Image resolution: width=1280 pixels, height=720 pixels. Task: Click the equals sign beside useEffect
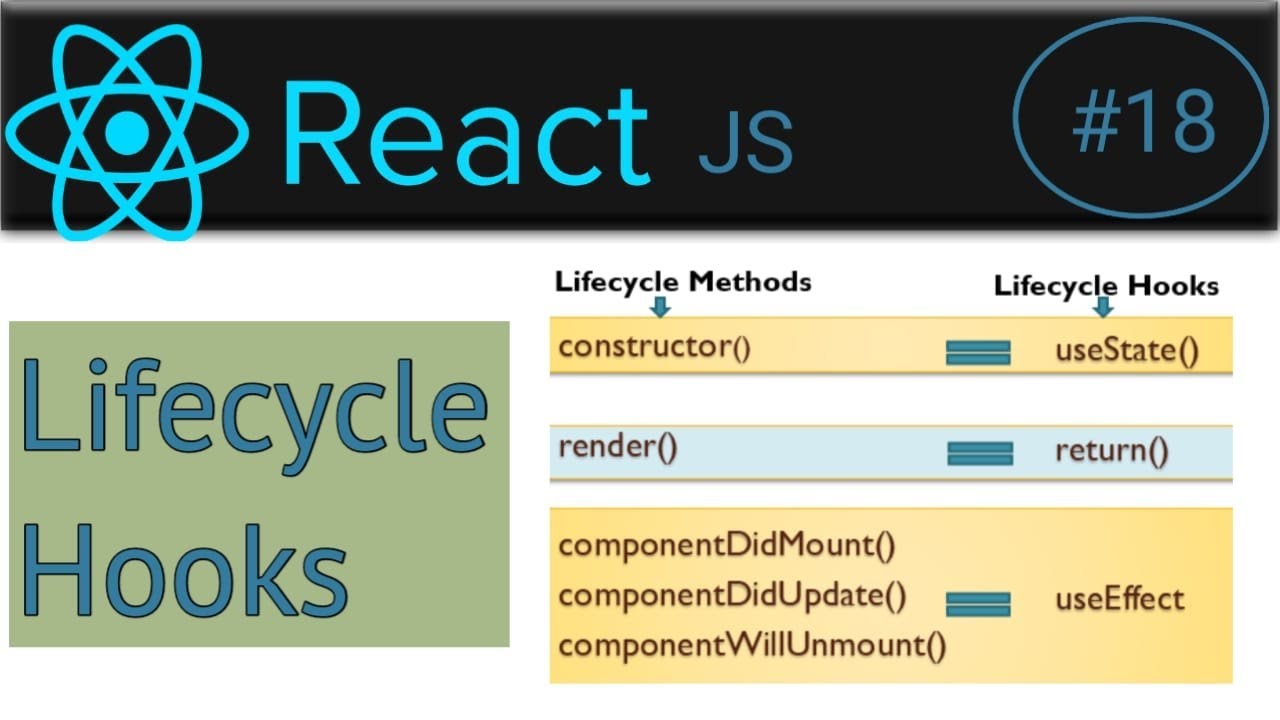click(978, 604)
